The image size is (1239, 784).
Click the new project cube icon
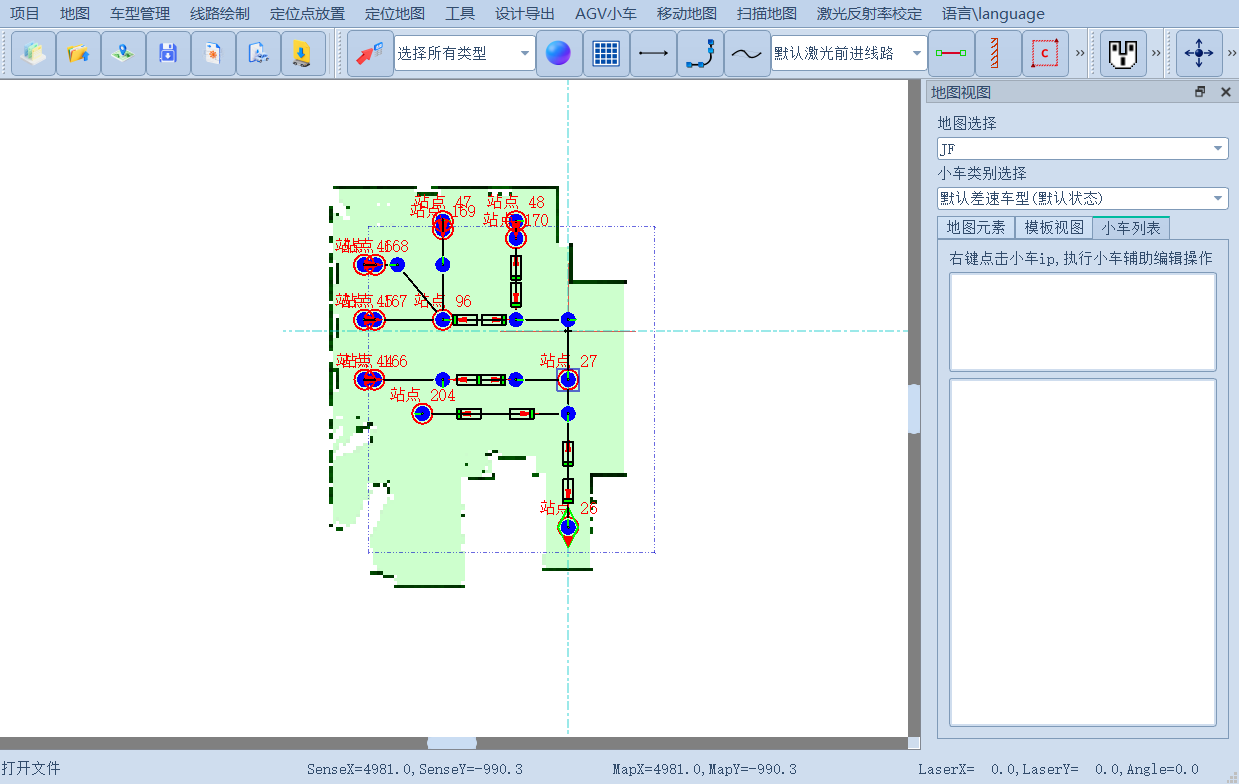(33, 53)
